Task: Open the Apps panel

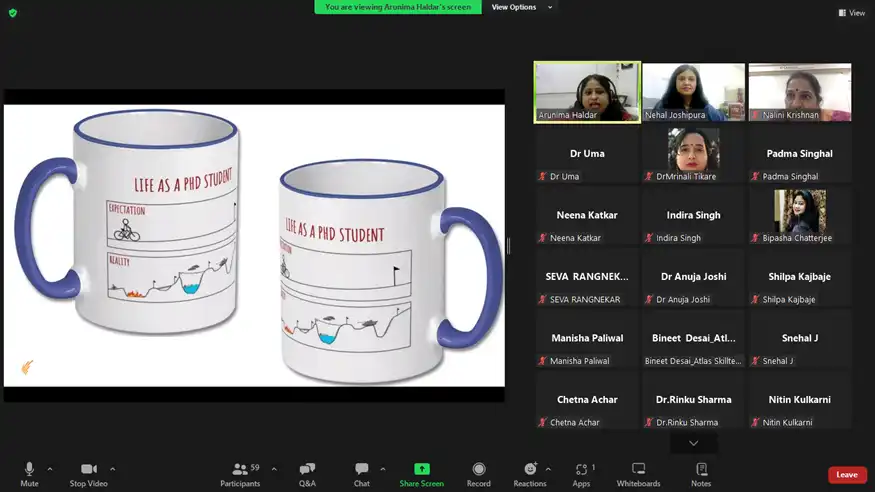Action: click(582, 470)
